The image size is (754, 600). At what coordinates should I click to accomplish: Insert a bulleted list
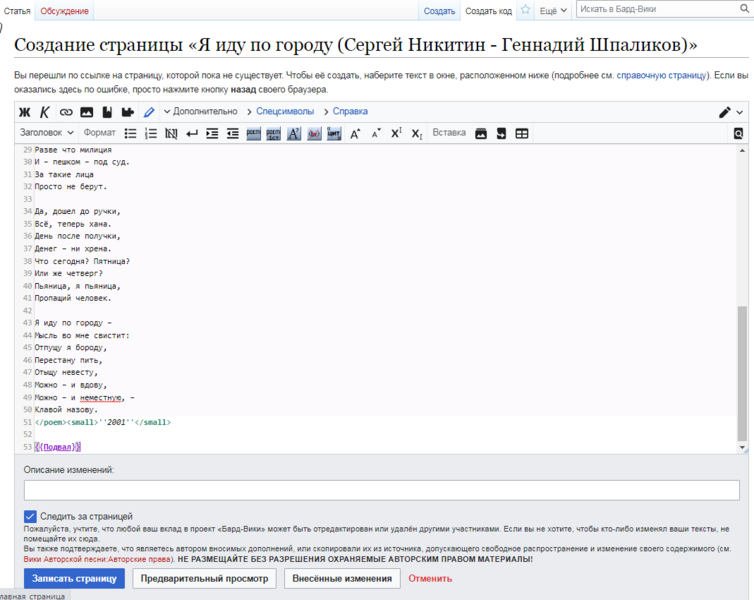(130, 133)
